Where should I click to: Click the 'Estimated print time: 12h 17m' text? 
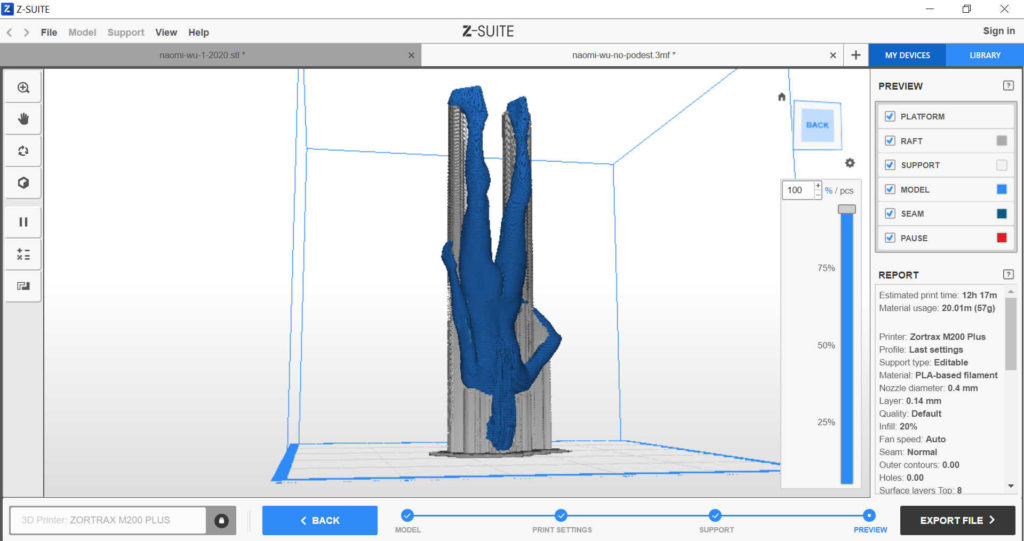click(938, 295)
